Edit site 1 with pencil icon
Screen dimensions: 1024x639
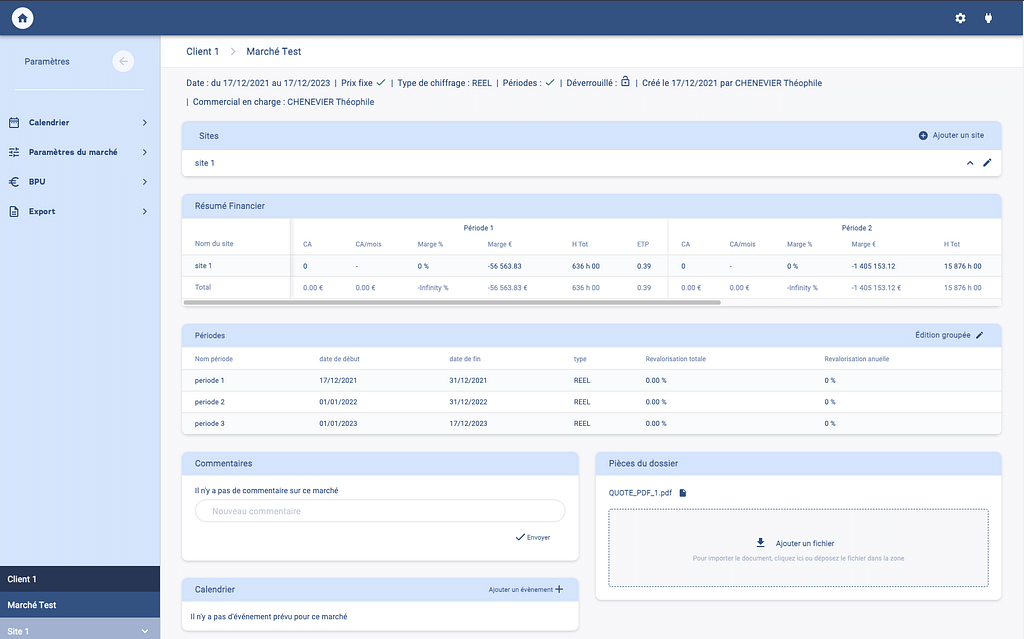(x=987, y=162)
